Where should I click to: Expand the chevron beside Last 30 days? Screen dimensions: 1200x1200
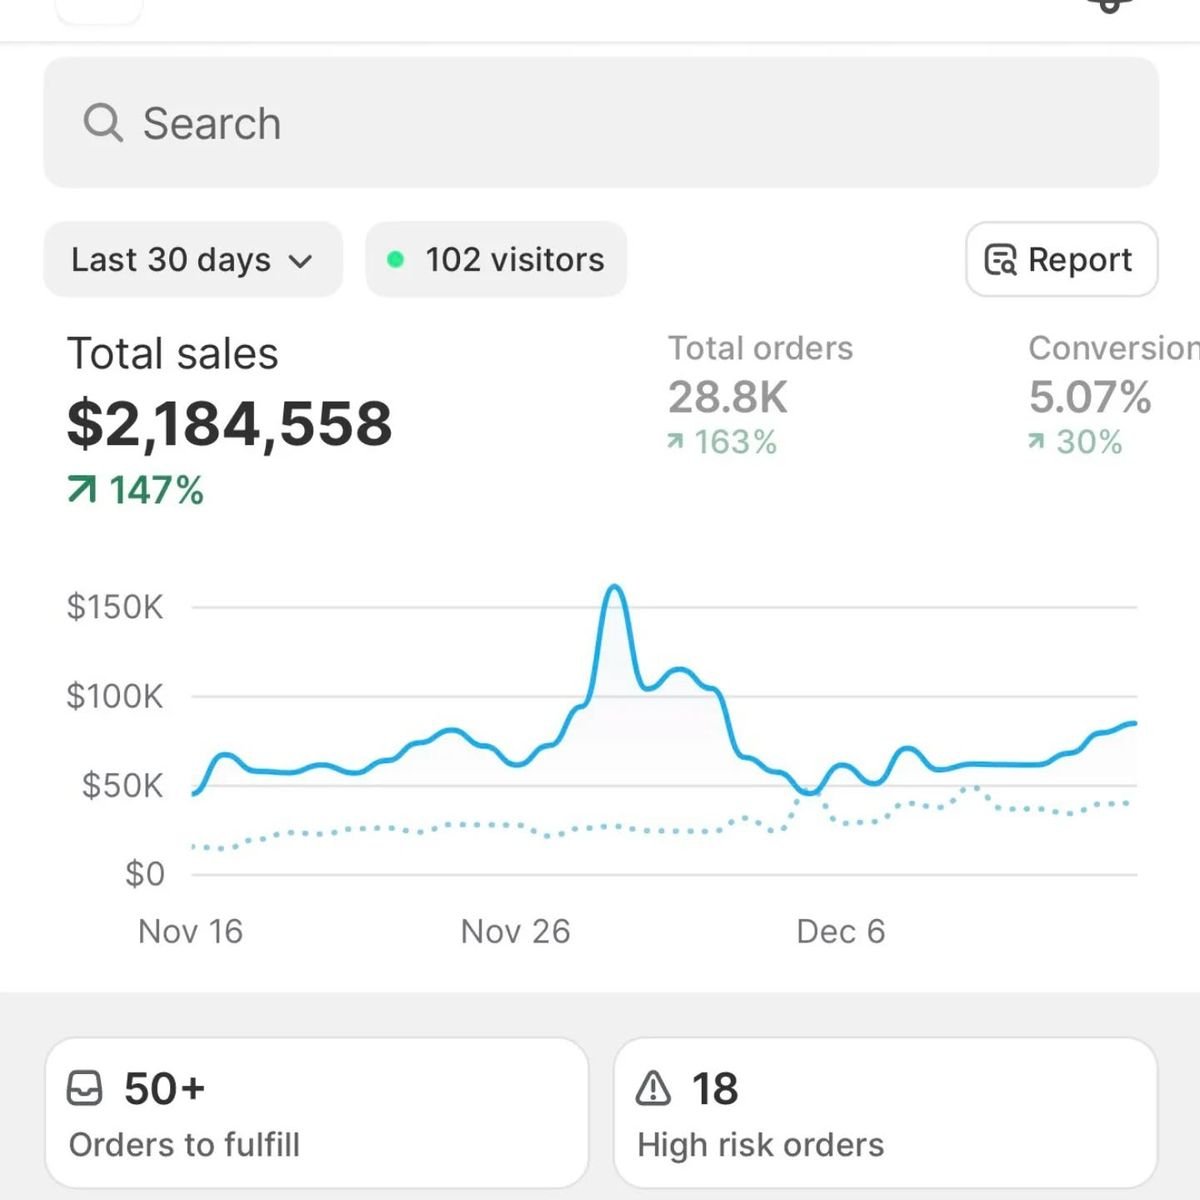[302, 261]
